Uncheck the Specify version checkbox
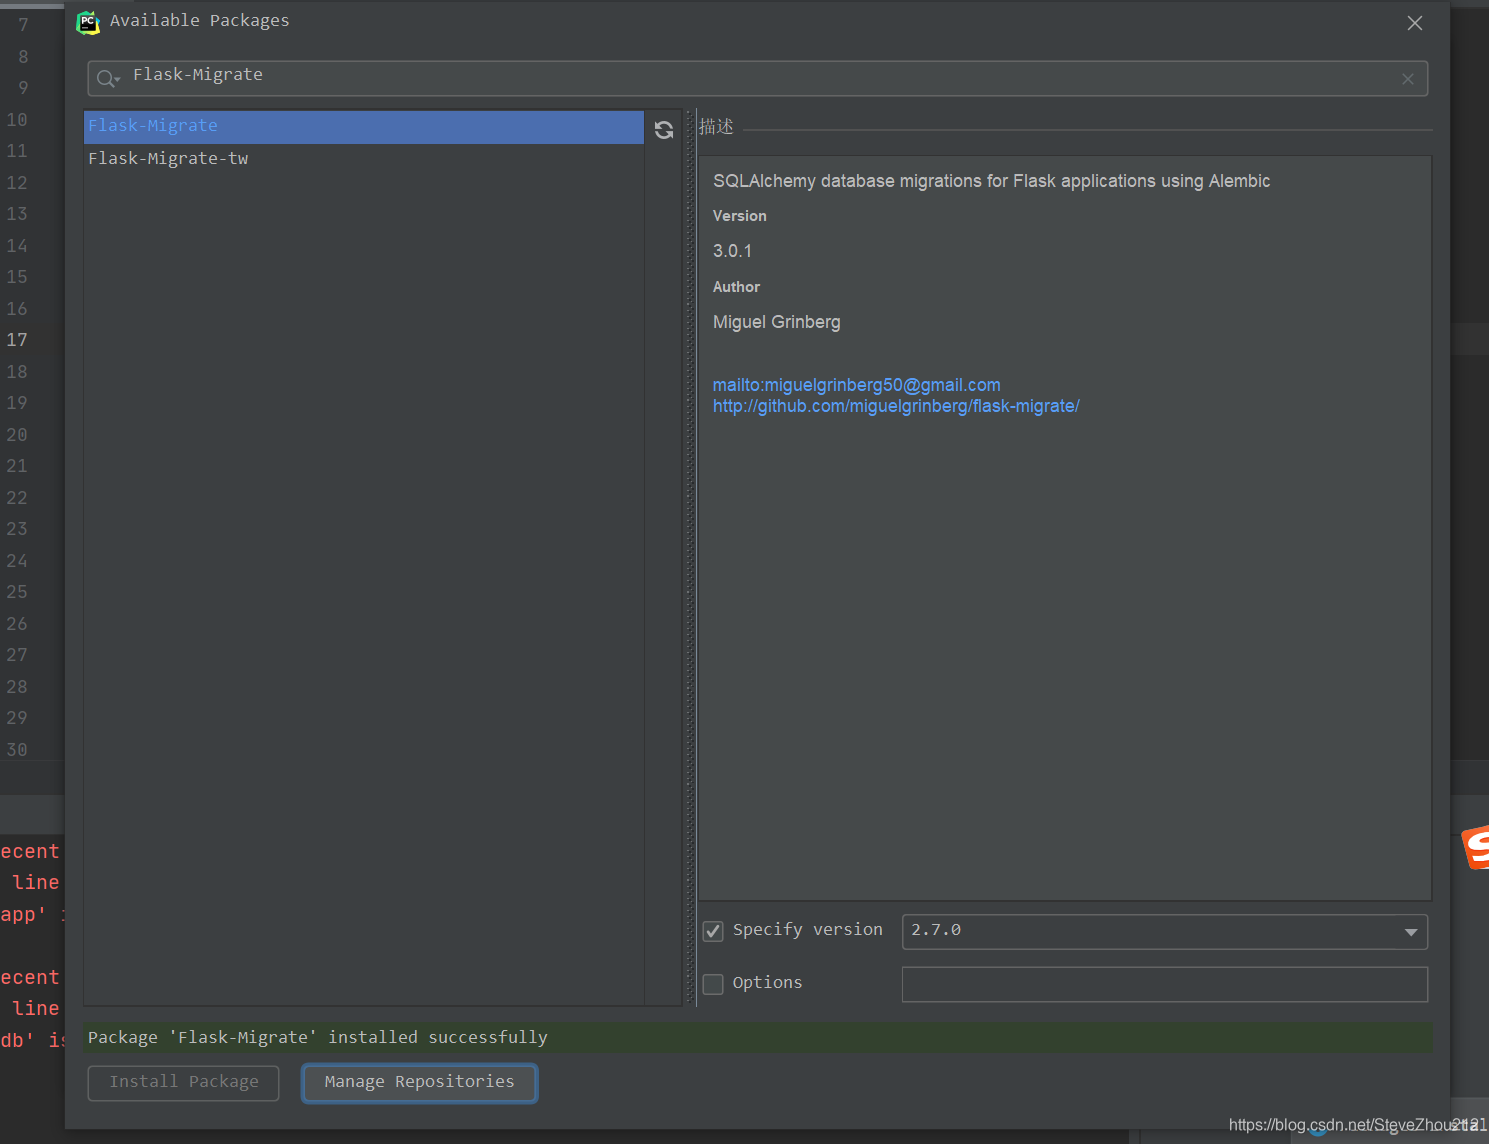1489x1144 pixels. [713, 931]
